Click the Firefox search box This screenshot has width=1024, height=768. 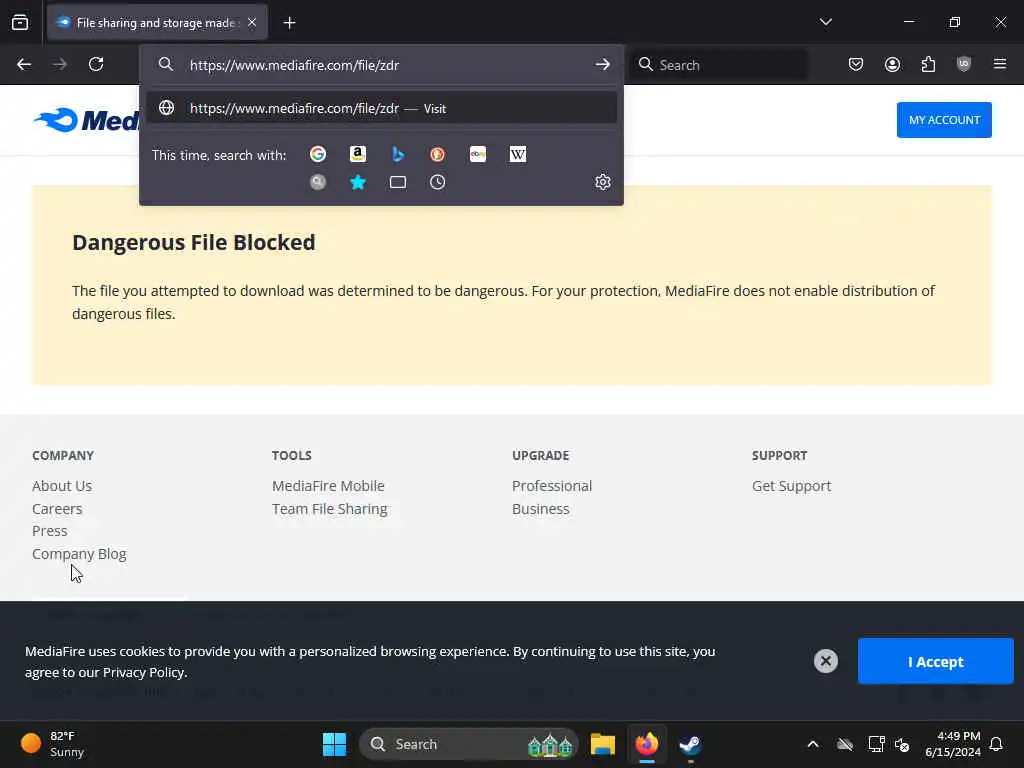click(720, 65)
